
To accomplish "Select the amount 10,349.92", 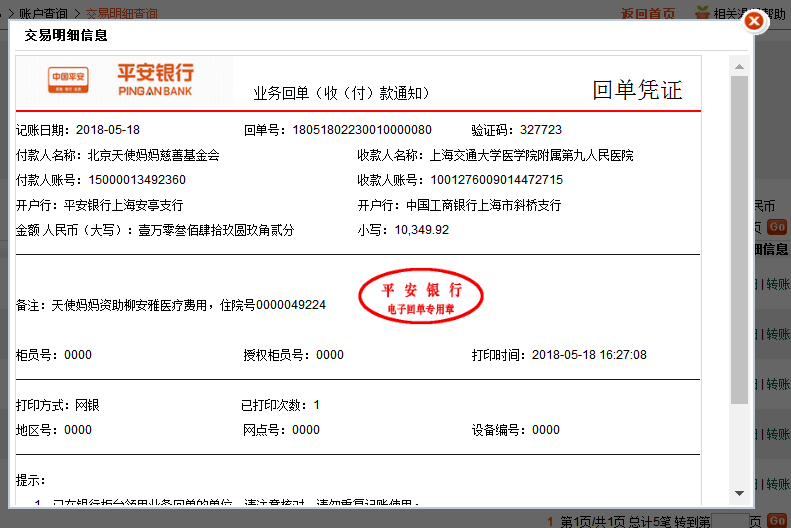I will (x=422, y=230).
